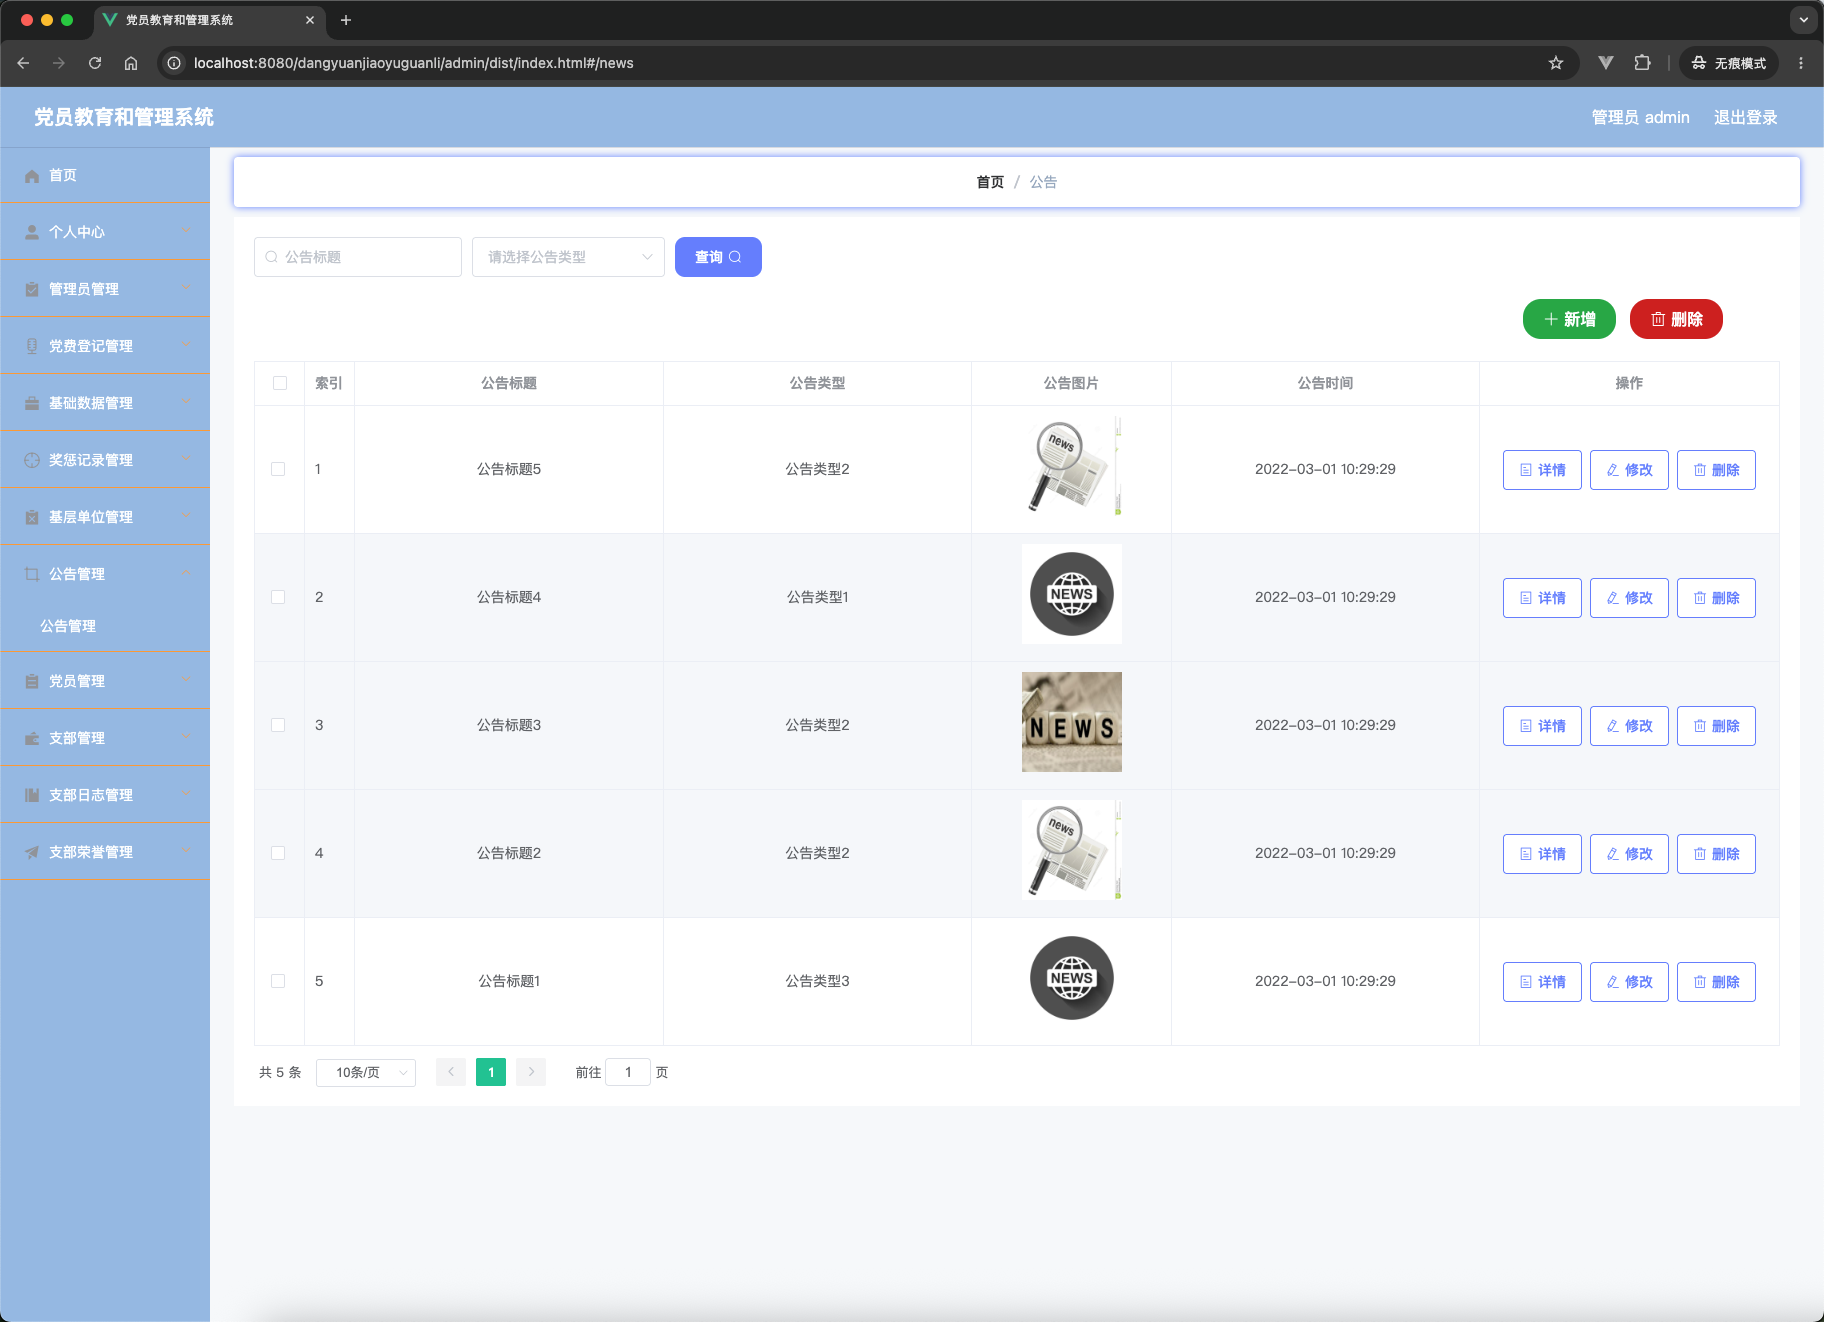The width and height of the screenshot is (1824, 1322).
Task: Open the 支部日志管理 sidebar menu
Action: [105, 795]
